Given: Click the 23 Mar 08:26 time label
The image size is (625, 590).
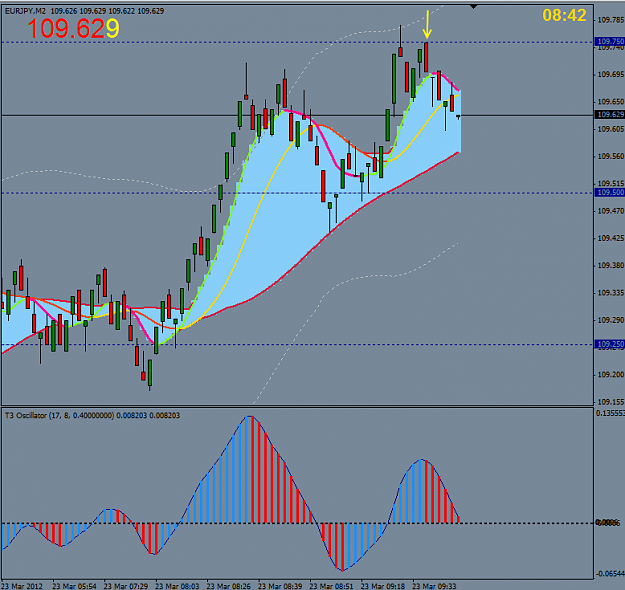Looking at the screenshot, I should [229, 586].
